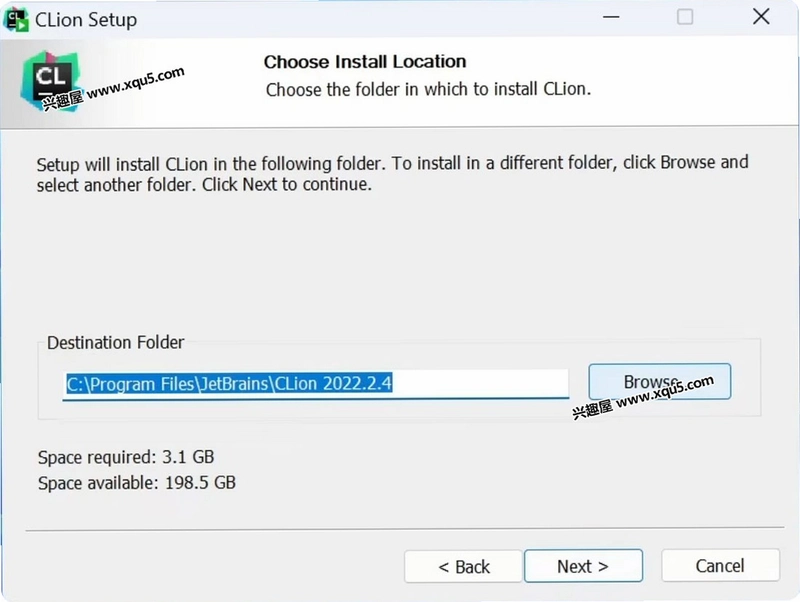The height and width of the screenshot is (602, 800).
Task: Close the CLion Setup dialog
Action: click(x=761, y=17)
